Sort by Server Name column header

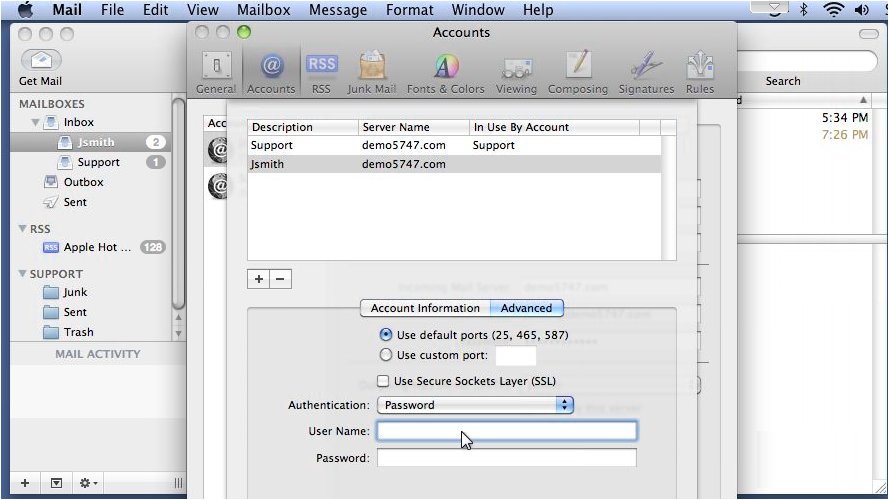[413, 127]
